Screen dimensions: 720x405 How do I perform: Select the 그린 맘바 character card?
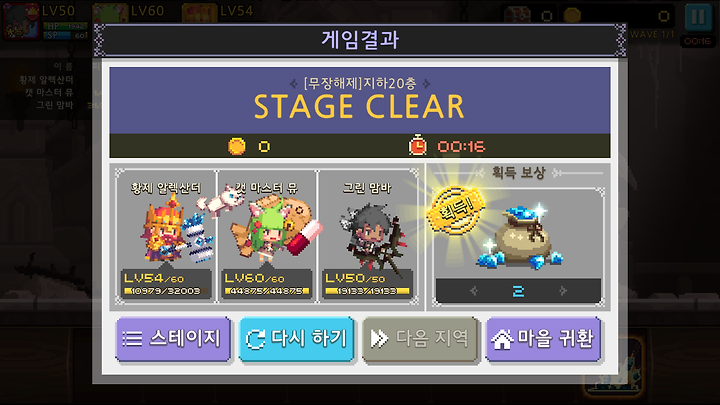(x=367, y=236)
